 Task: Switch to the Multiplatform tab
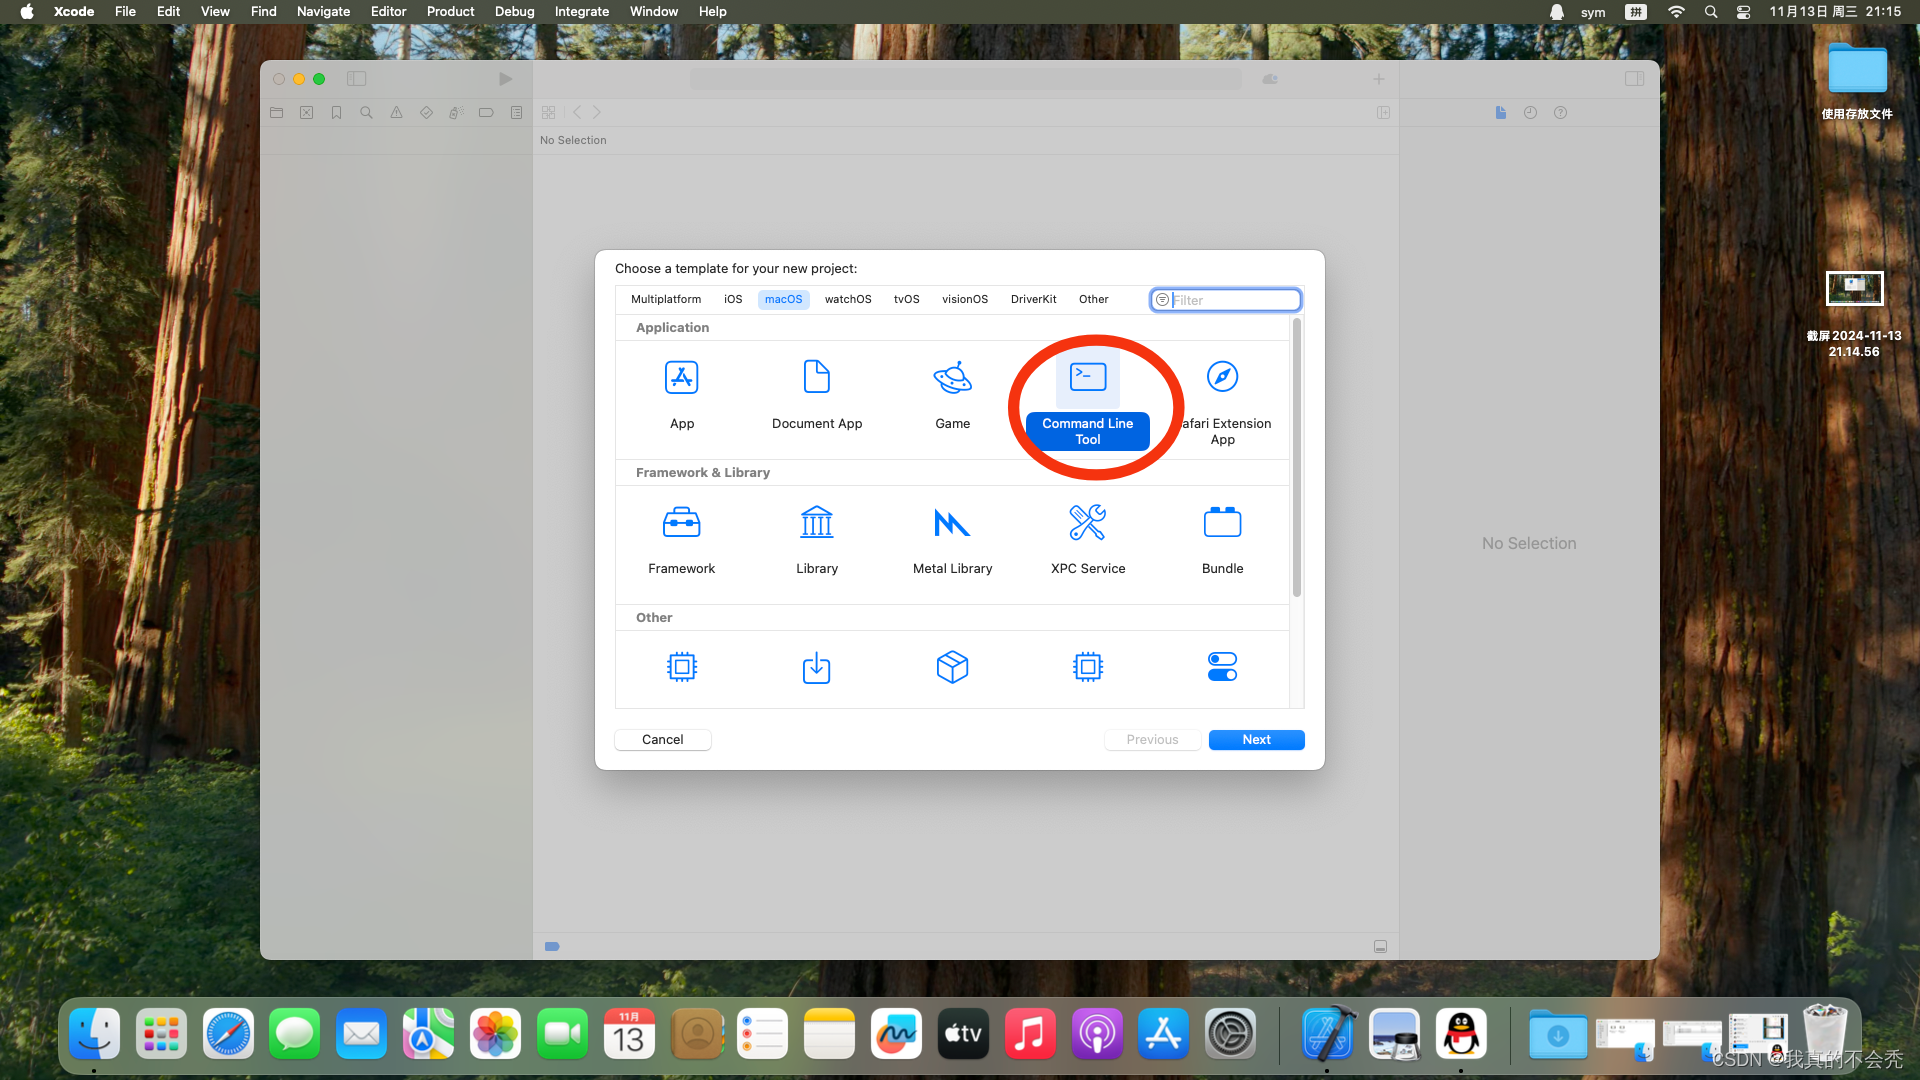666,299
